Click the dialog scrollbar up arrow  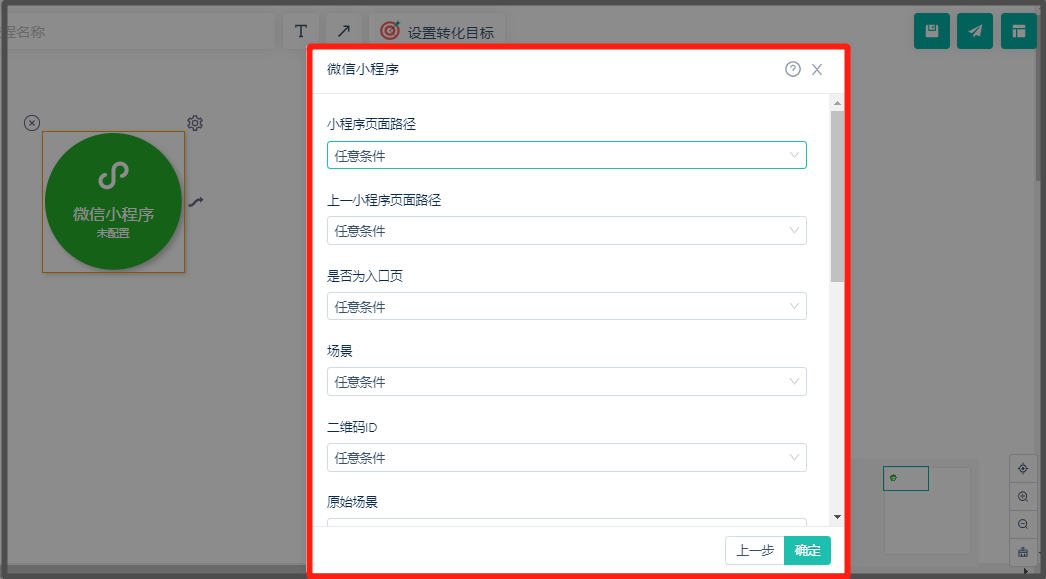tap(837, 103)
